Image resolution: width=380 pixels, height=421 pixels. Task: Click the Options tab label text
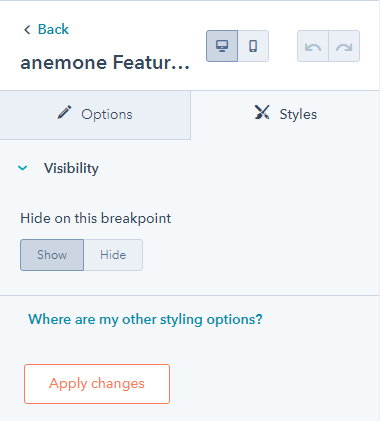click(x=107, y=115)
